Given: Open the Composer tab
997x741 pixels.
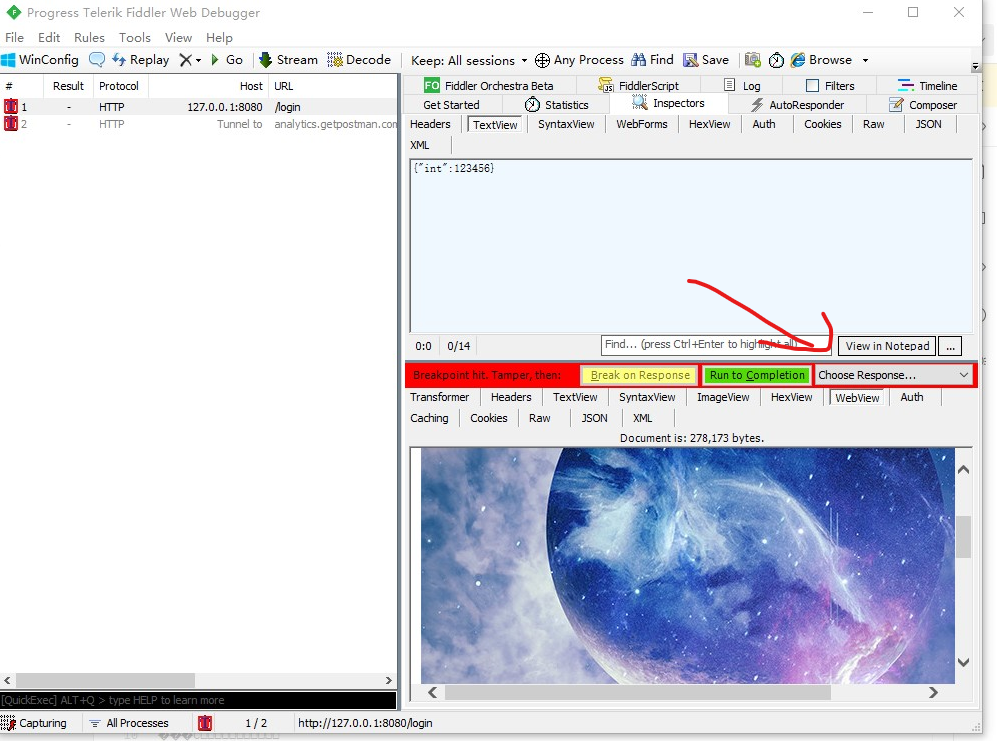Looking at the screenshot, I should (923, 105).
